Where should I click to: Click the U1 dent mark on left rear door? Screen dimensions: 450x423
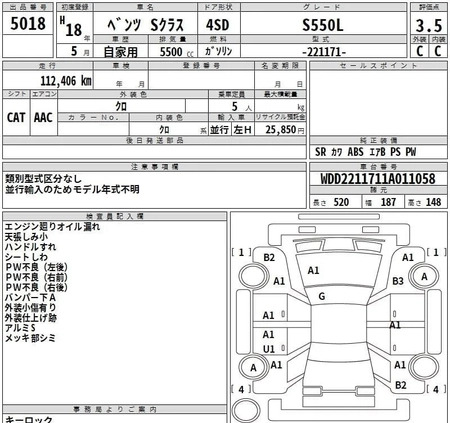(x=269, y=349)
